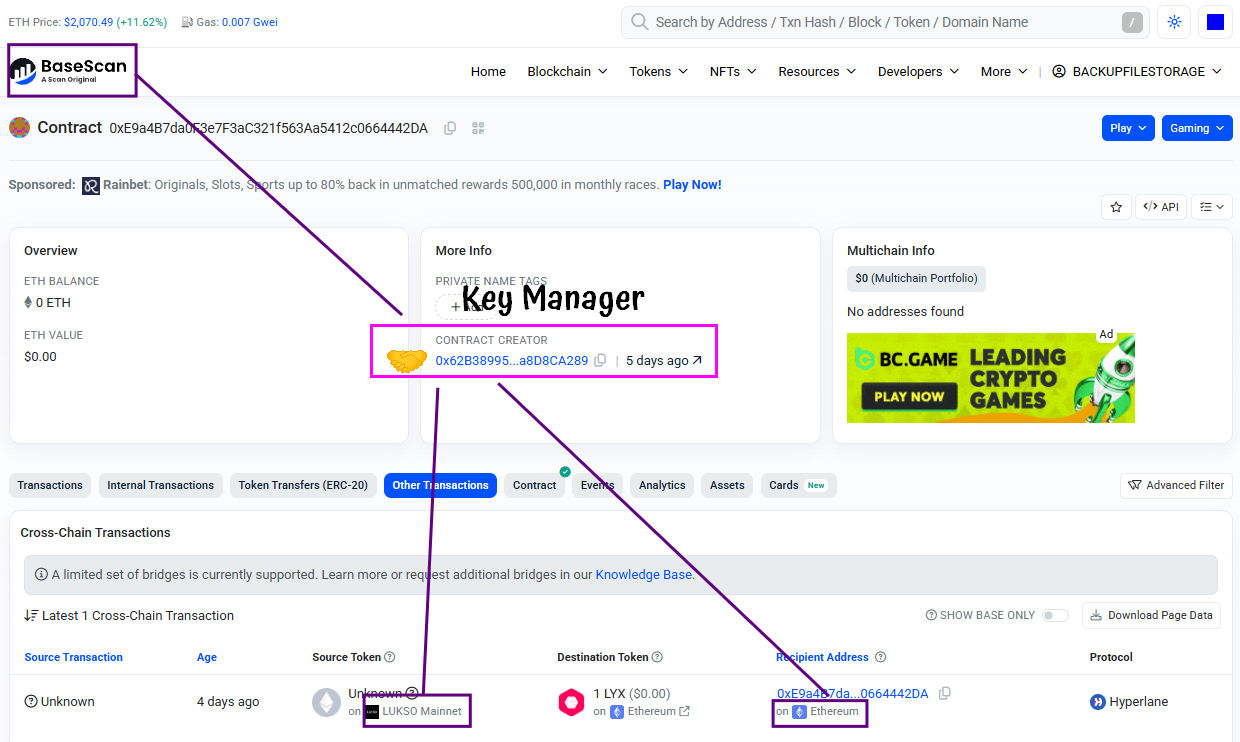Click the unknown source token Ethereum icon

(x=326, y=702)
